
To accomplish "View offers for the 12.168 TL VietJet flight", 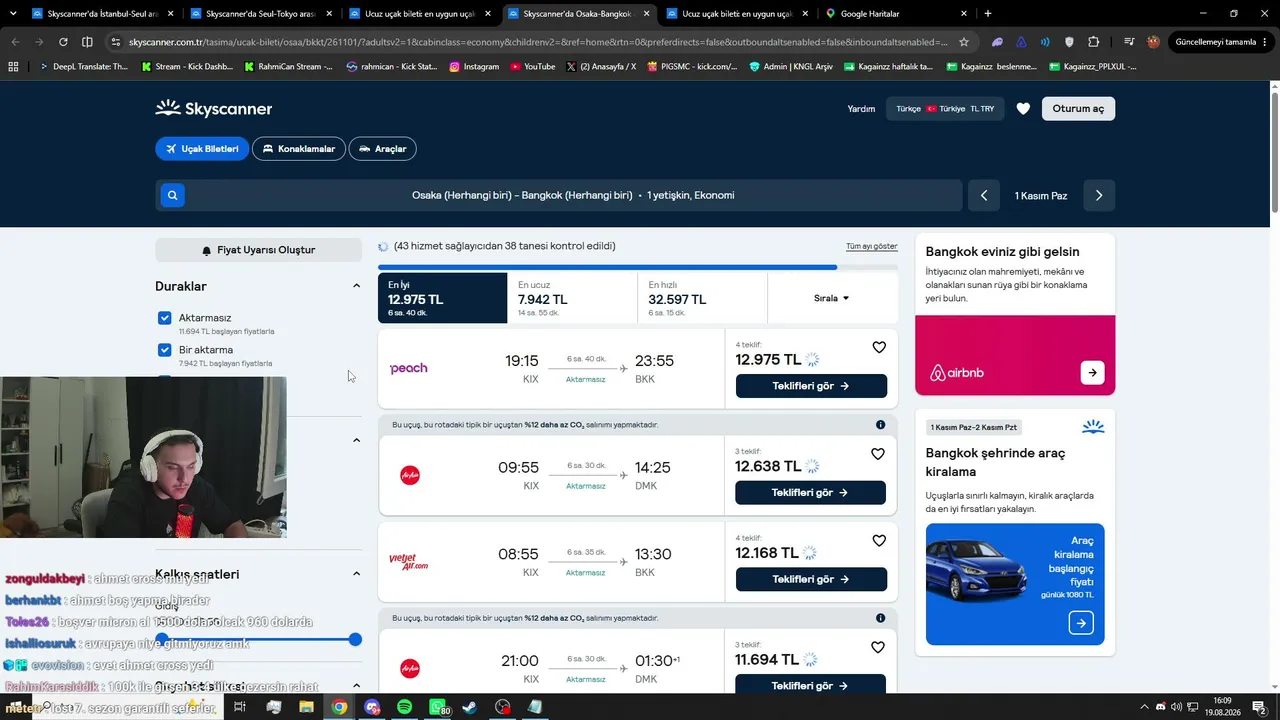I will click(811, 579).
